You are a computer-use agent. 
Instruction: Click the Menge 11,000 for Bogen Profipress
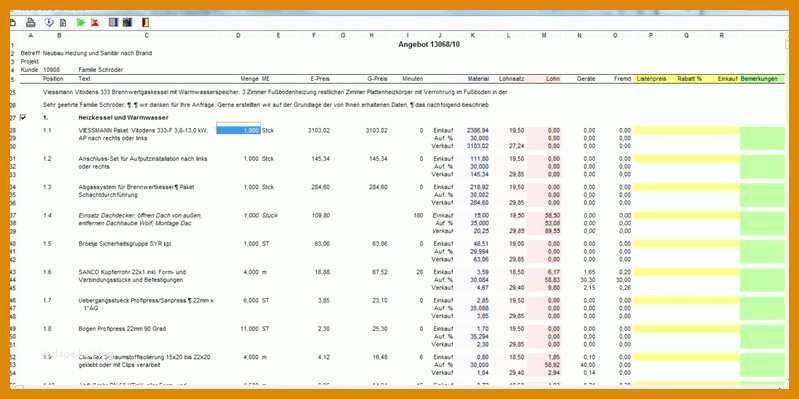[x=250, y=329]
